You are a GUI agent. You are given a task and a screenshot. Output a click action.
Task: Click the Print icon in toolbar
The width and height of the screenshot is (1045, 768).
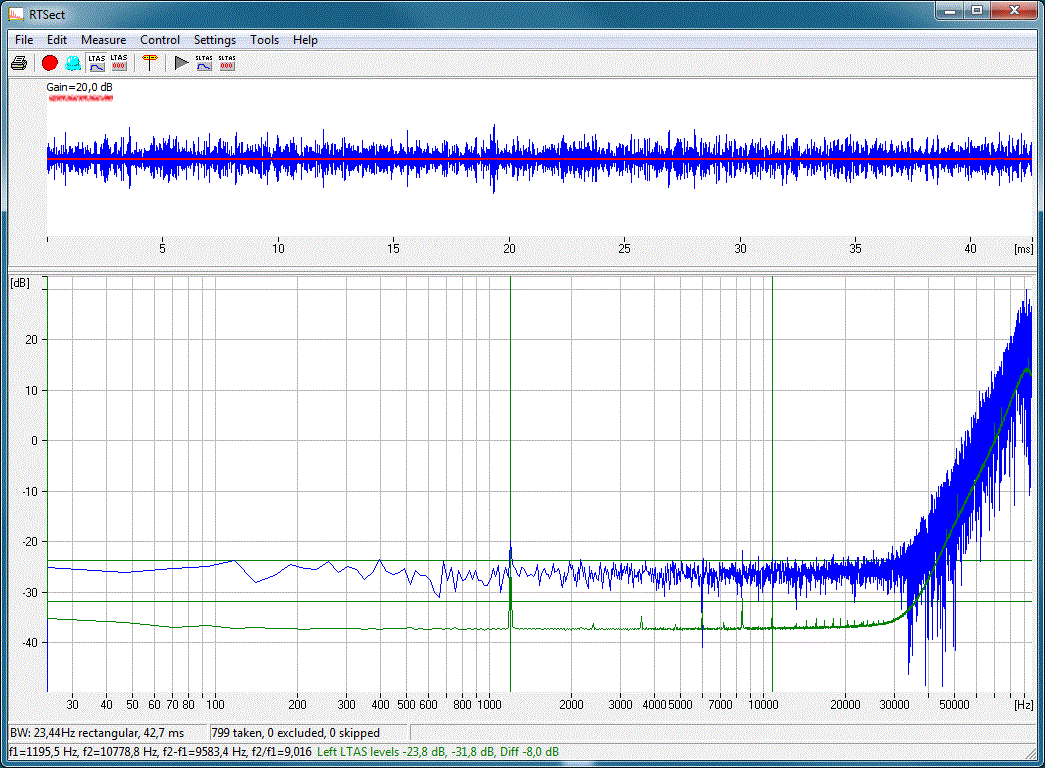tap(19, 63)
